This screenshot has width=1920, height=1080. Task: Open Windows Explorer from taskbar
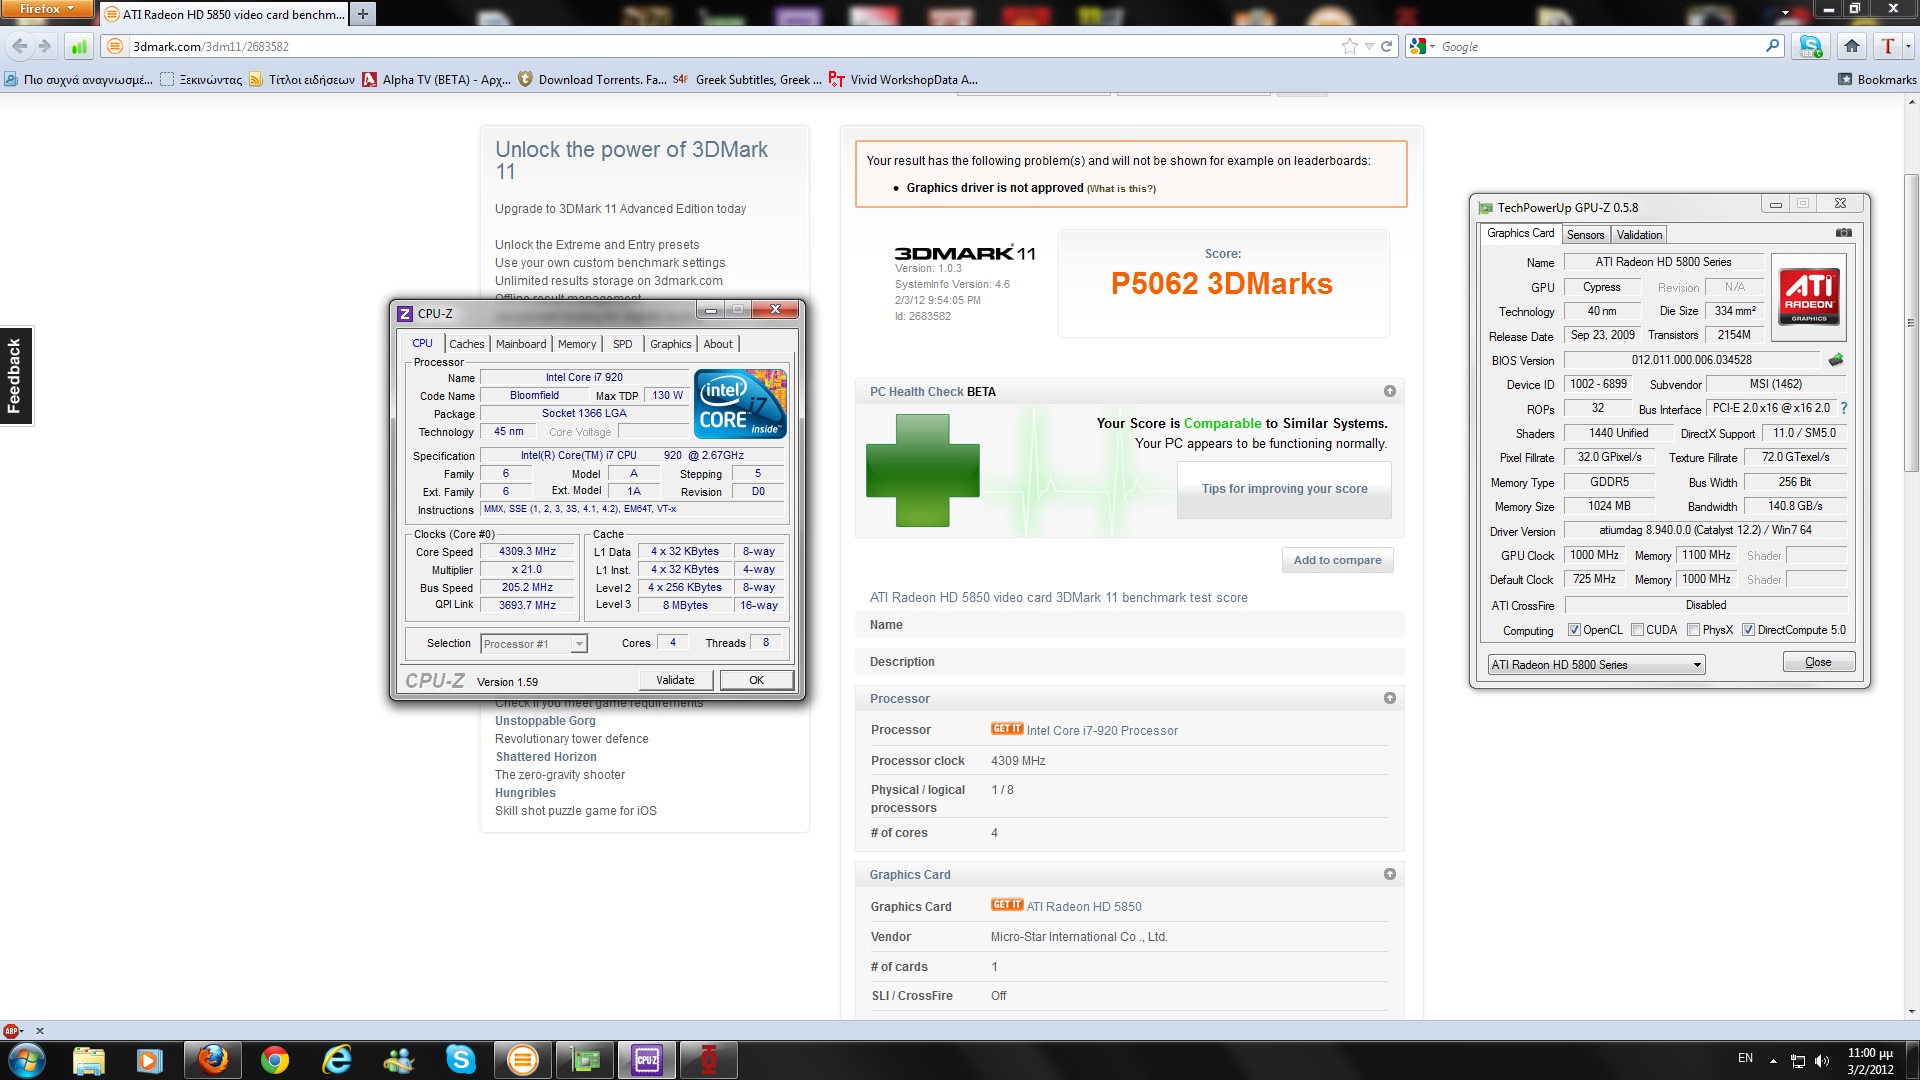[89, 1060]
